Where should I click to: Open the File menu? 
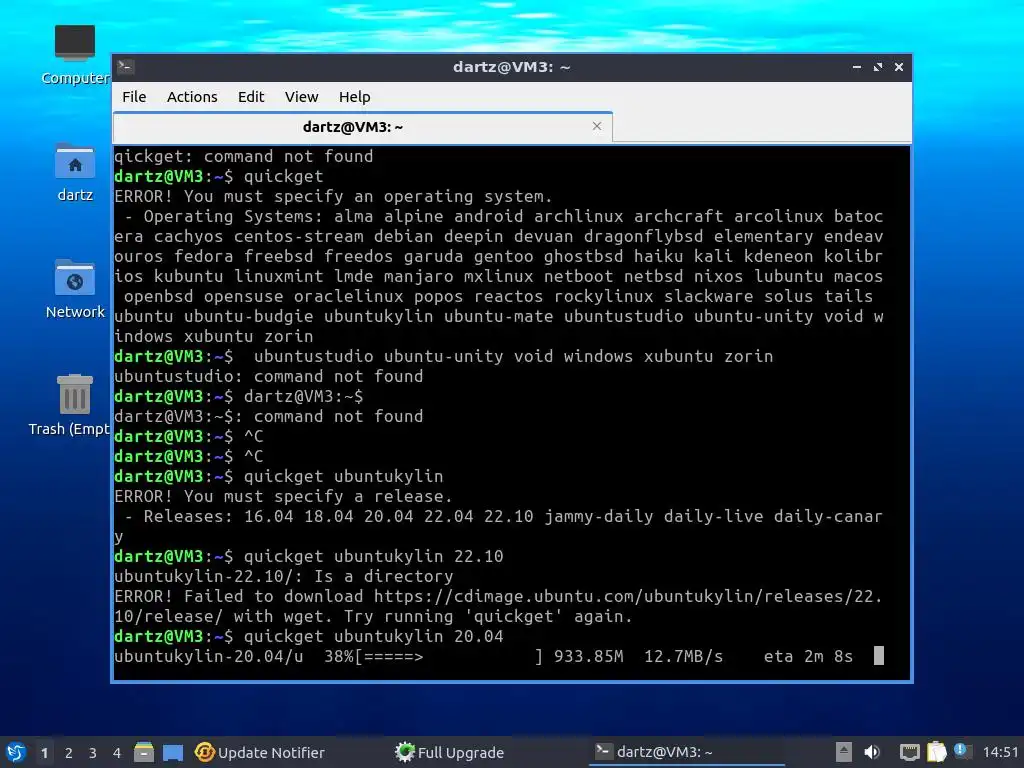coord(134,97)
